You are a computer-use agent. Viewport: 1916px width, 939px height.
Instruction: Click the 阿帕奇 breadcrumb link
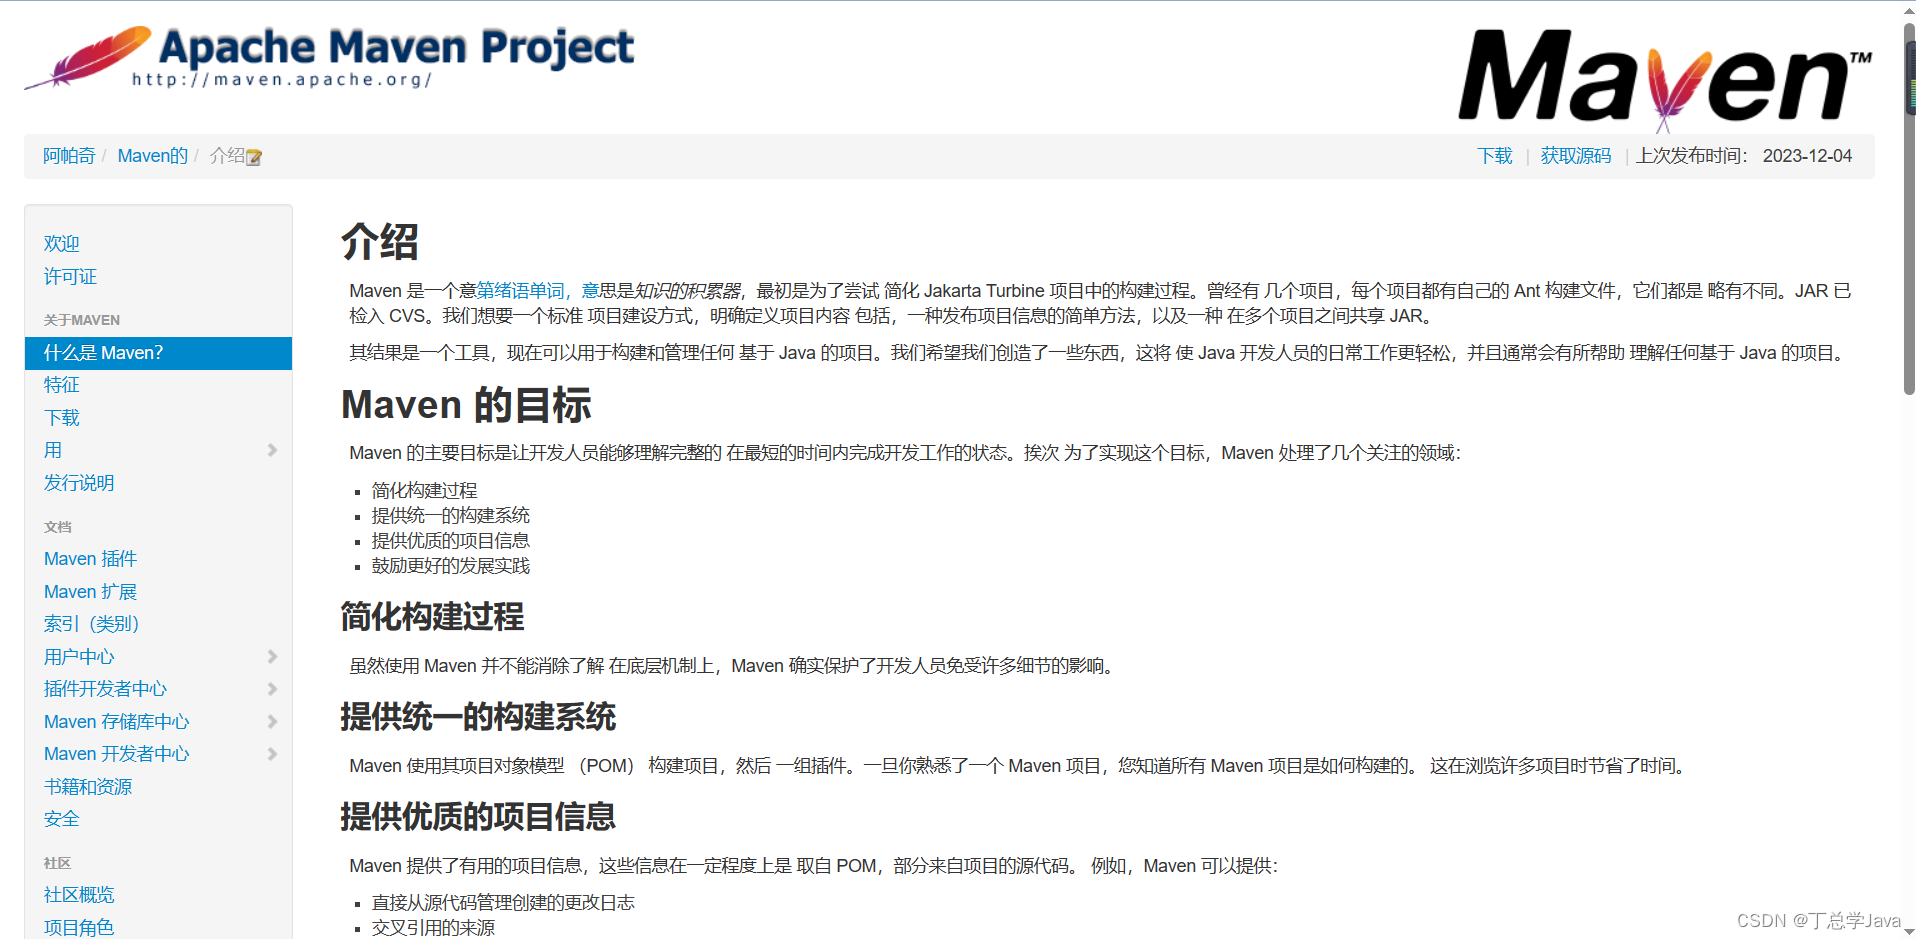pyautogui.click(x=69, y=156)
